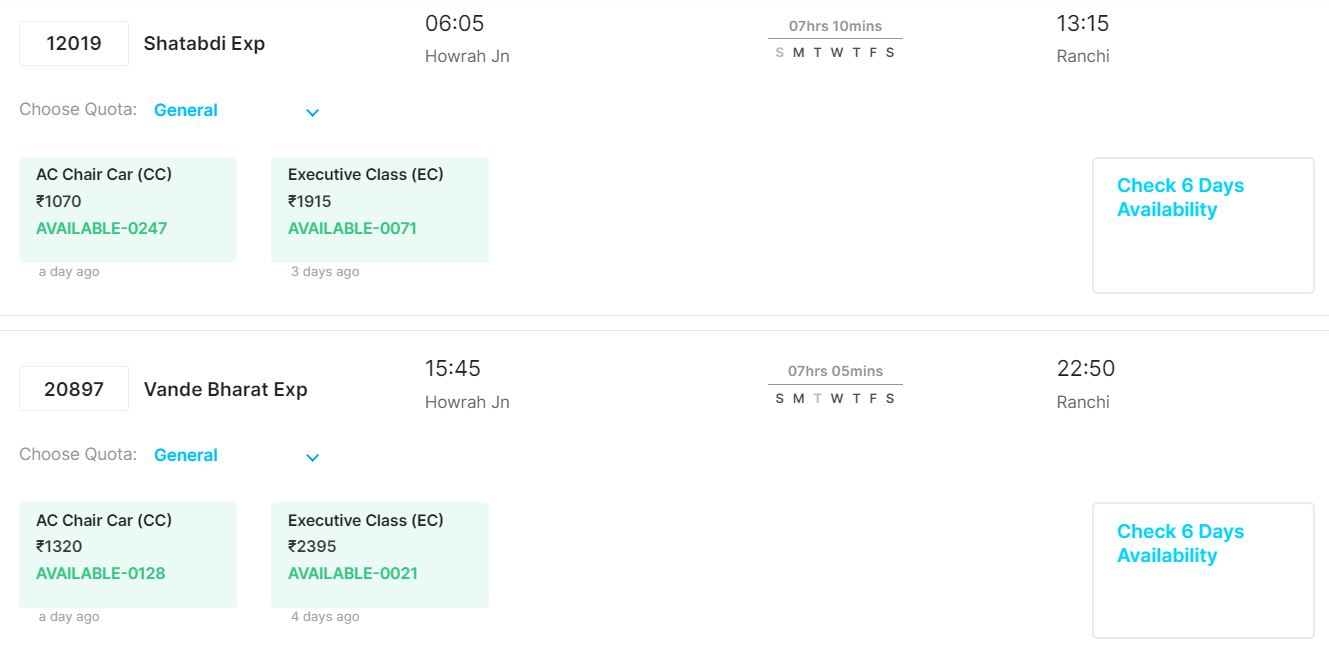Click the 13:15 Ranchi arrival time
Image resolution: width=1329 pixels, height=649 pixels.
tap(1082, 24)
